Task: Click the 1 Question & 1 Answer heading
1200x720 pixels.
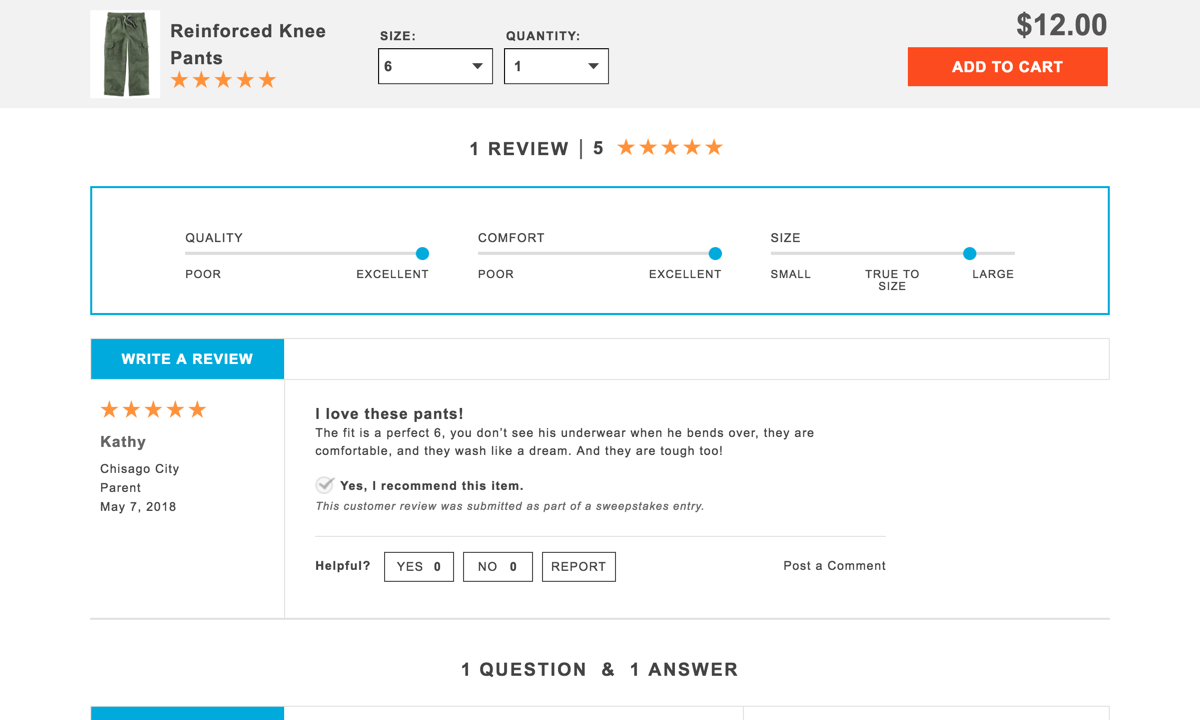Action: [599, 670]
